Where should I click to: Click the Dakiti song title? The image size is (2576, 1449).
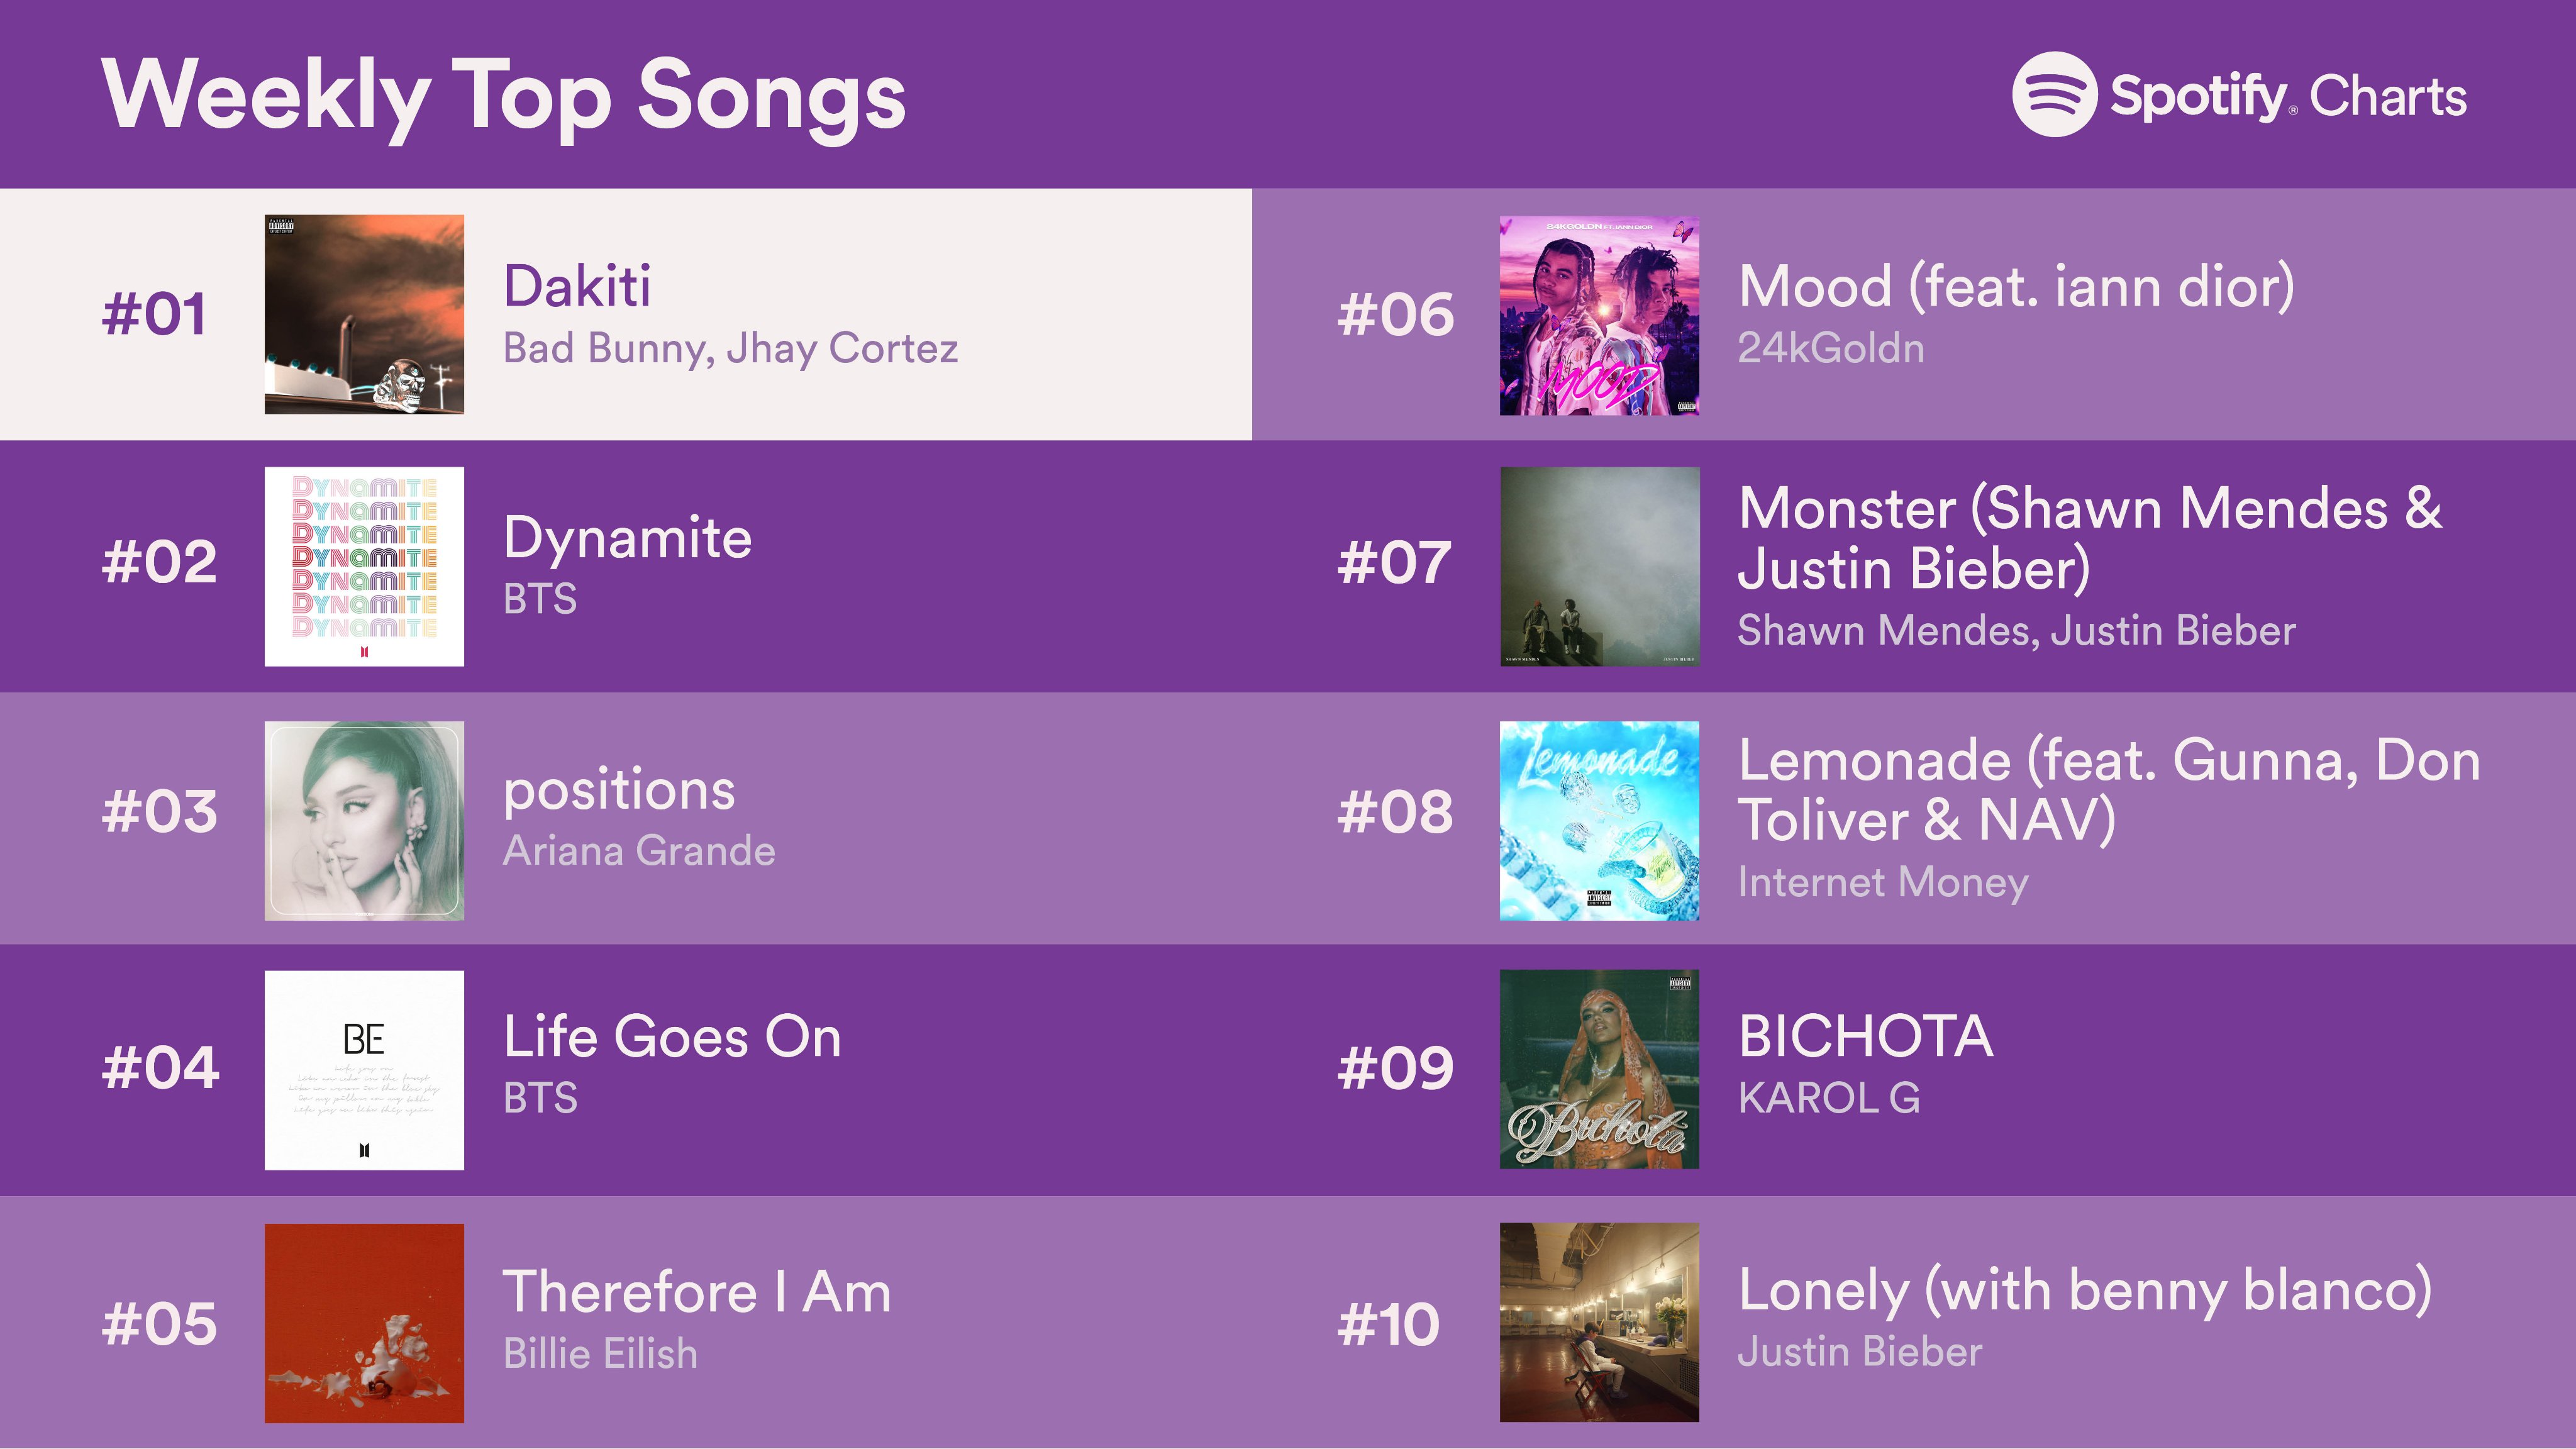(x=577, y=286)
